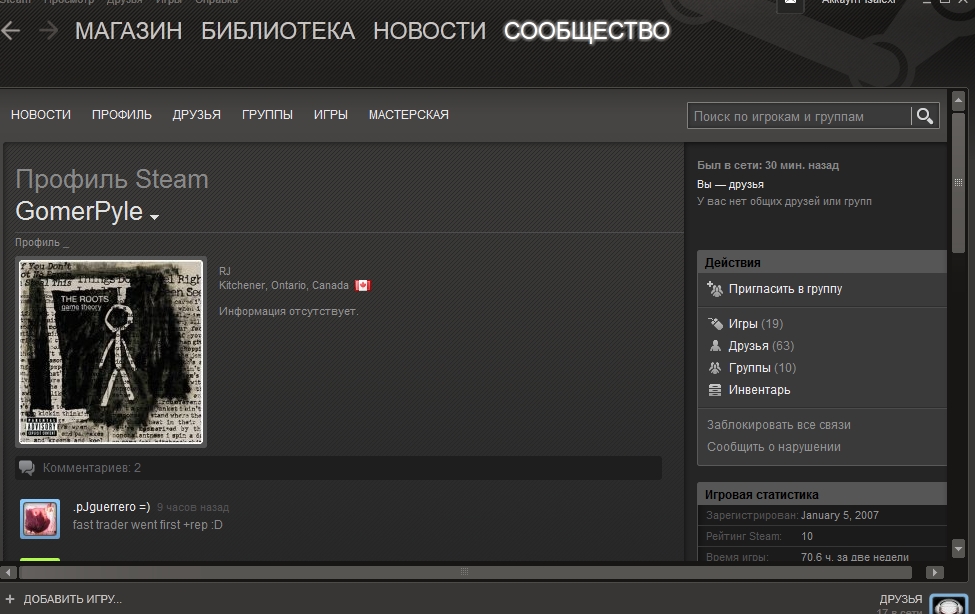Click the horizontal scrollbar right arrow
The width and height of the screenshot is (975, 614).
[934, 572]
